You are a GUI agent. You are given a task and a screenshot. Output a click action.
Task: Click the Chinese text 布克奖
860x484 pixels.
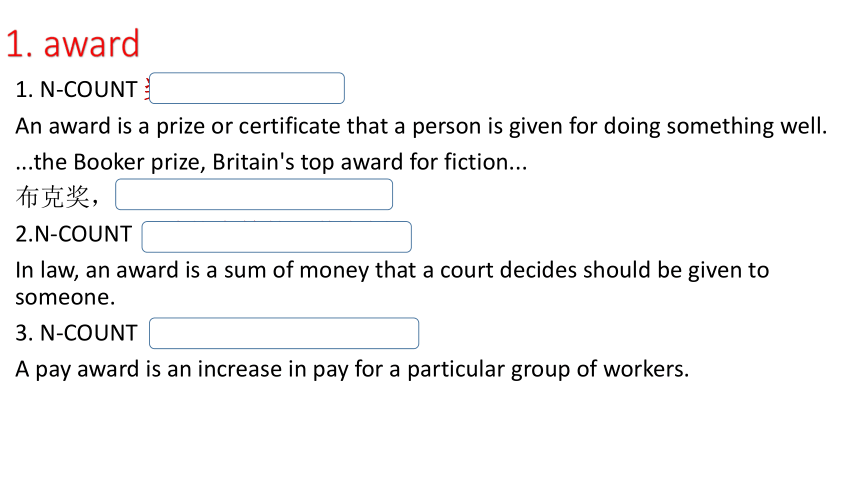pyautogui.click(x=53, y=196)
